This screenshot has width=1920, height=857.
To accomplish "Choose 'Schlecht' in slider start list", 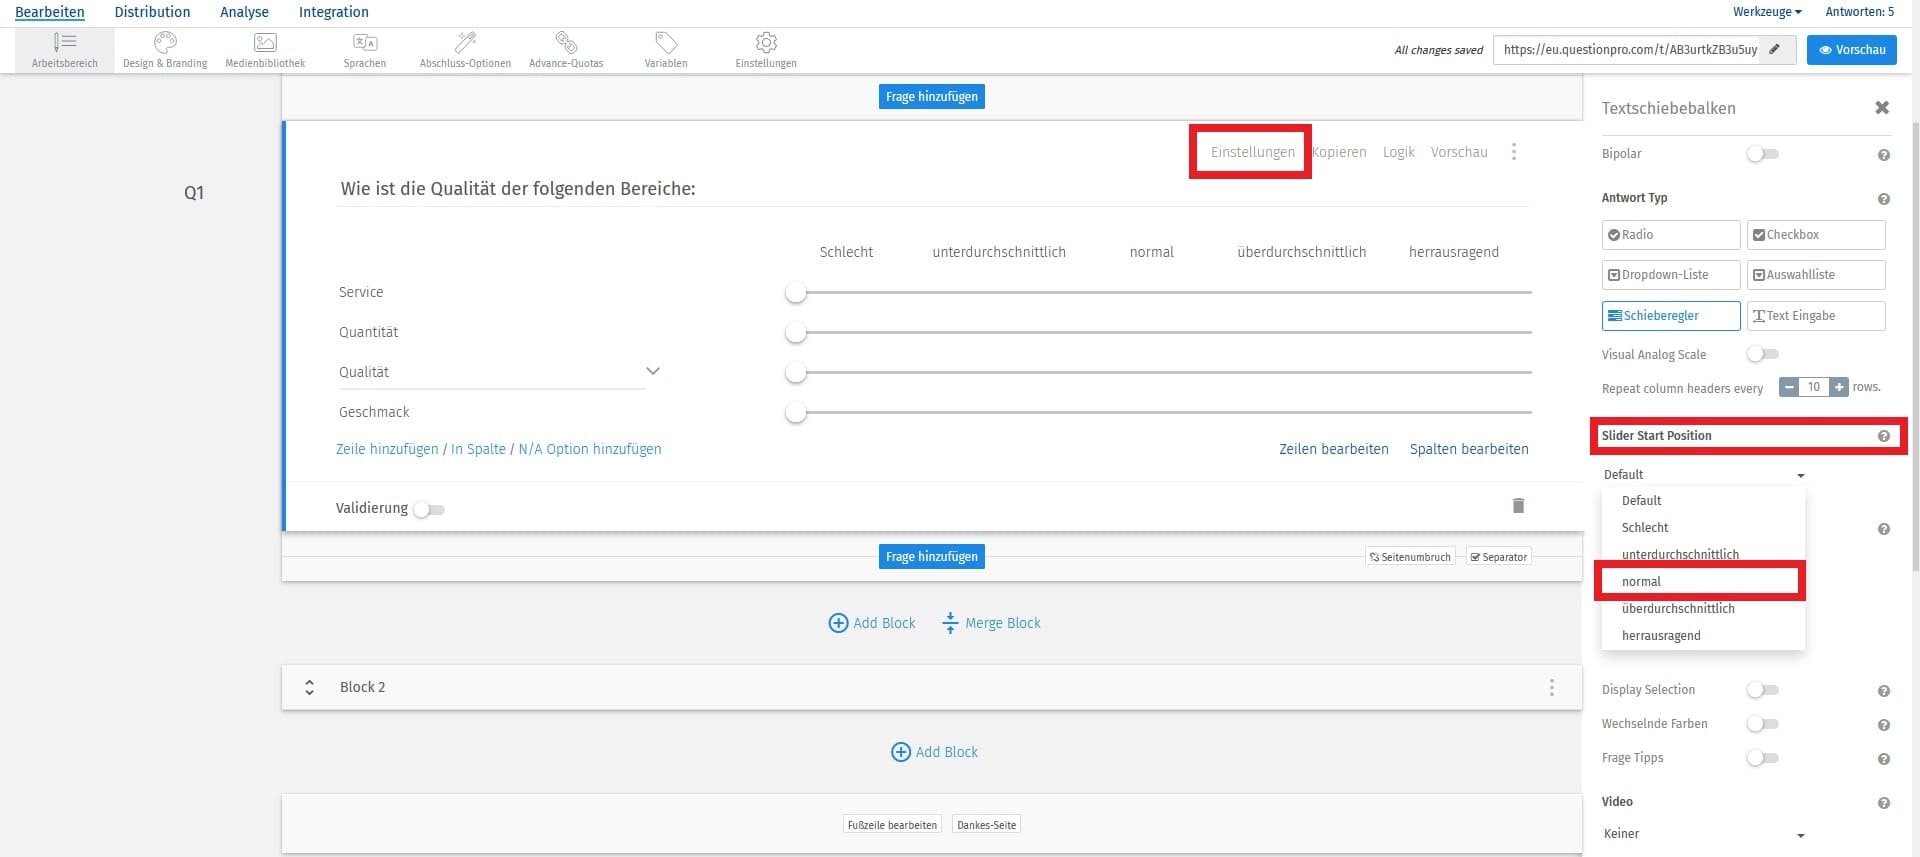I will [x=1703, y=527].
